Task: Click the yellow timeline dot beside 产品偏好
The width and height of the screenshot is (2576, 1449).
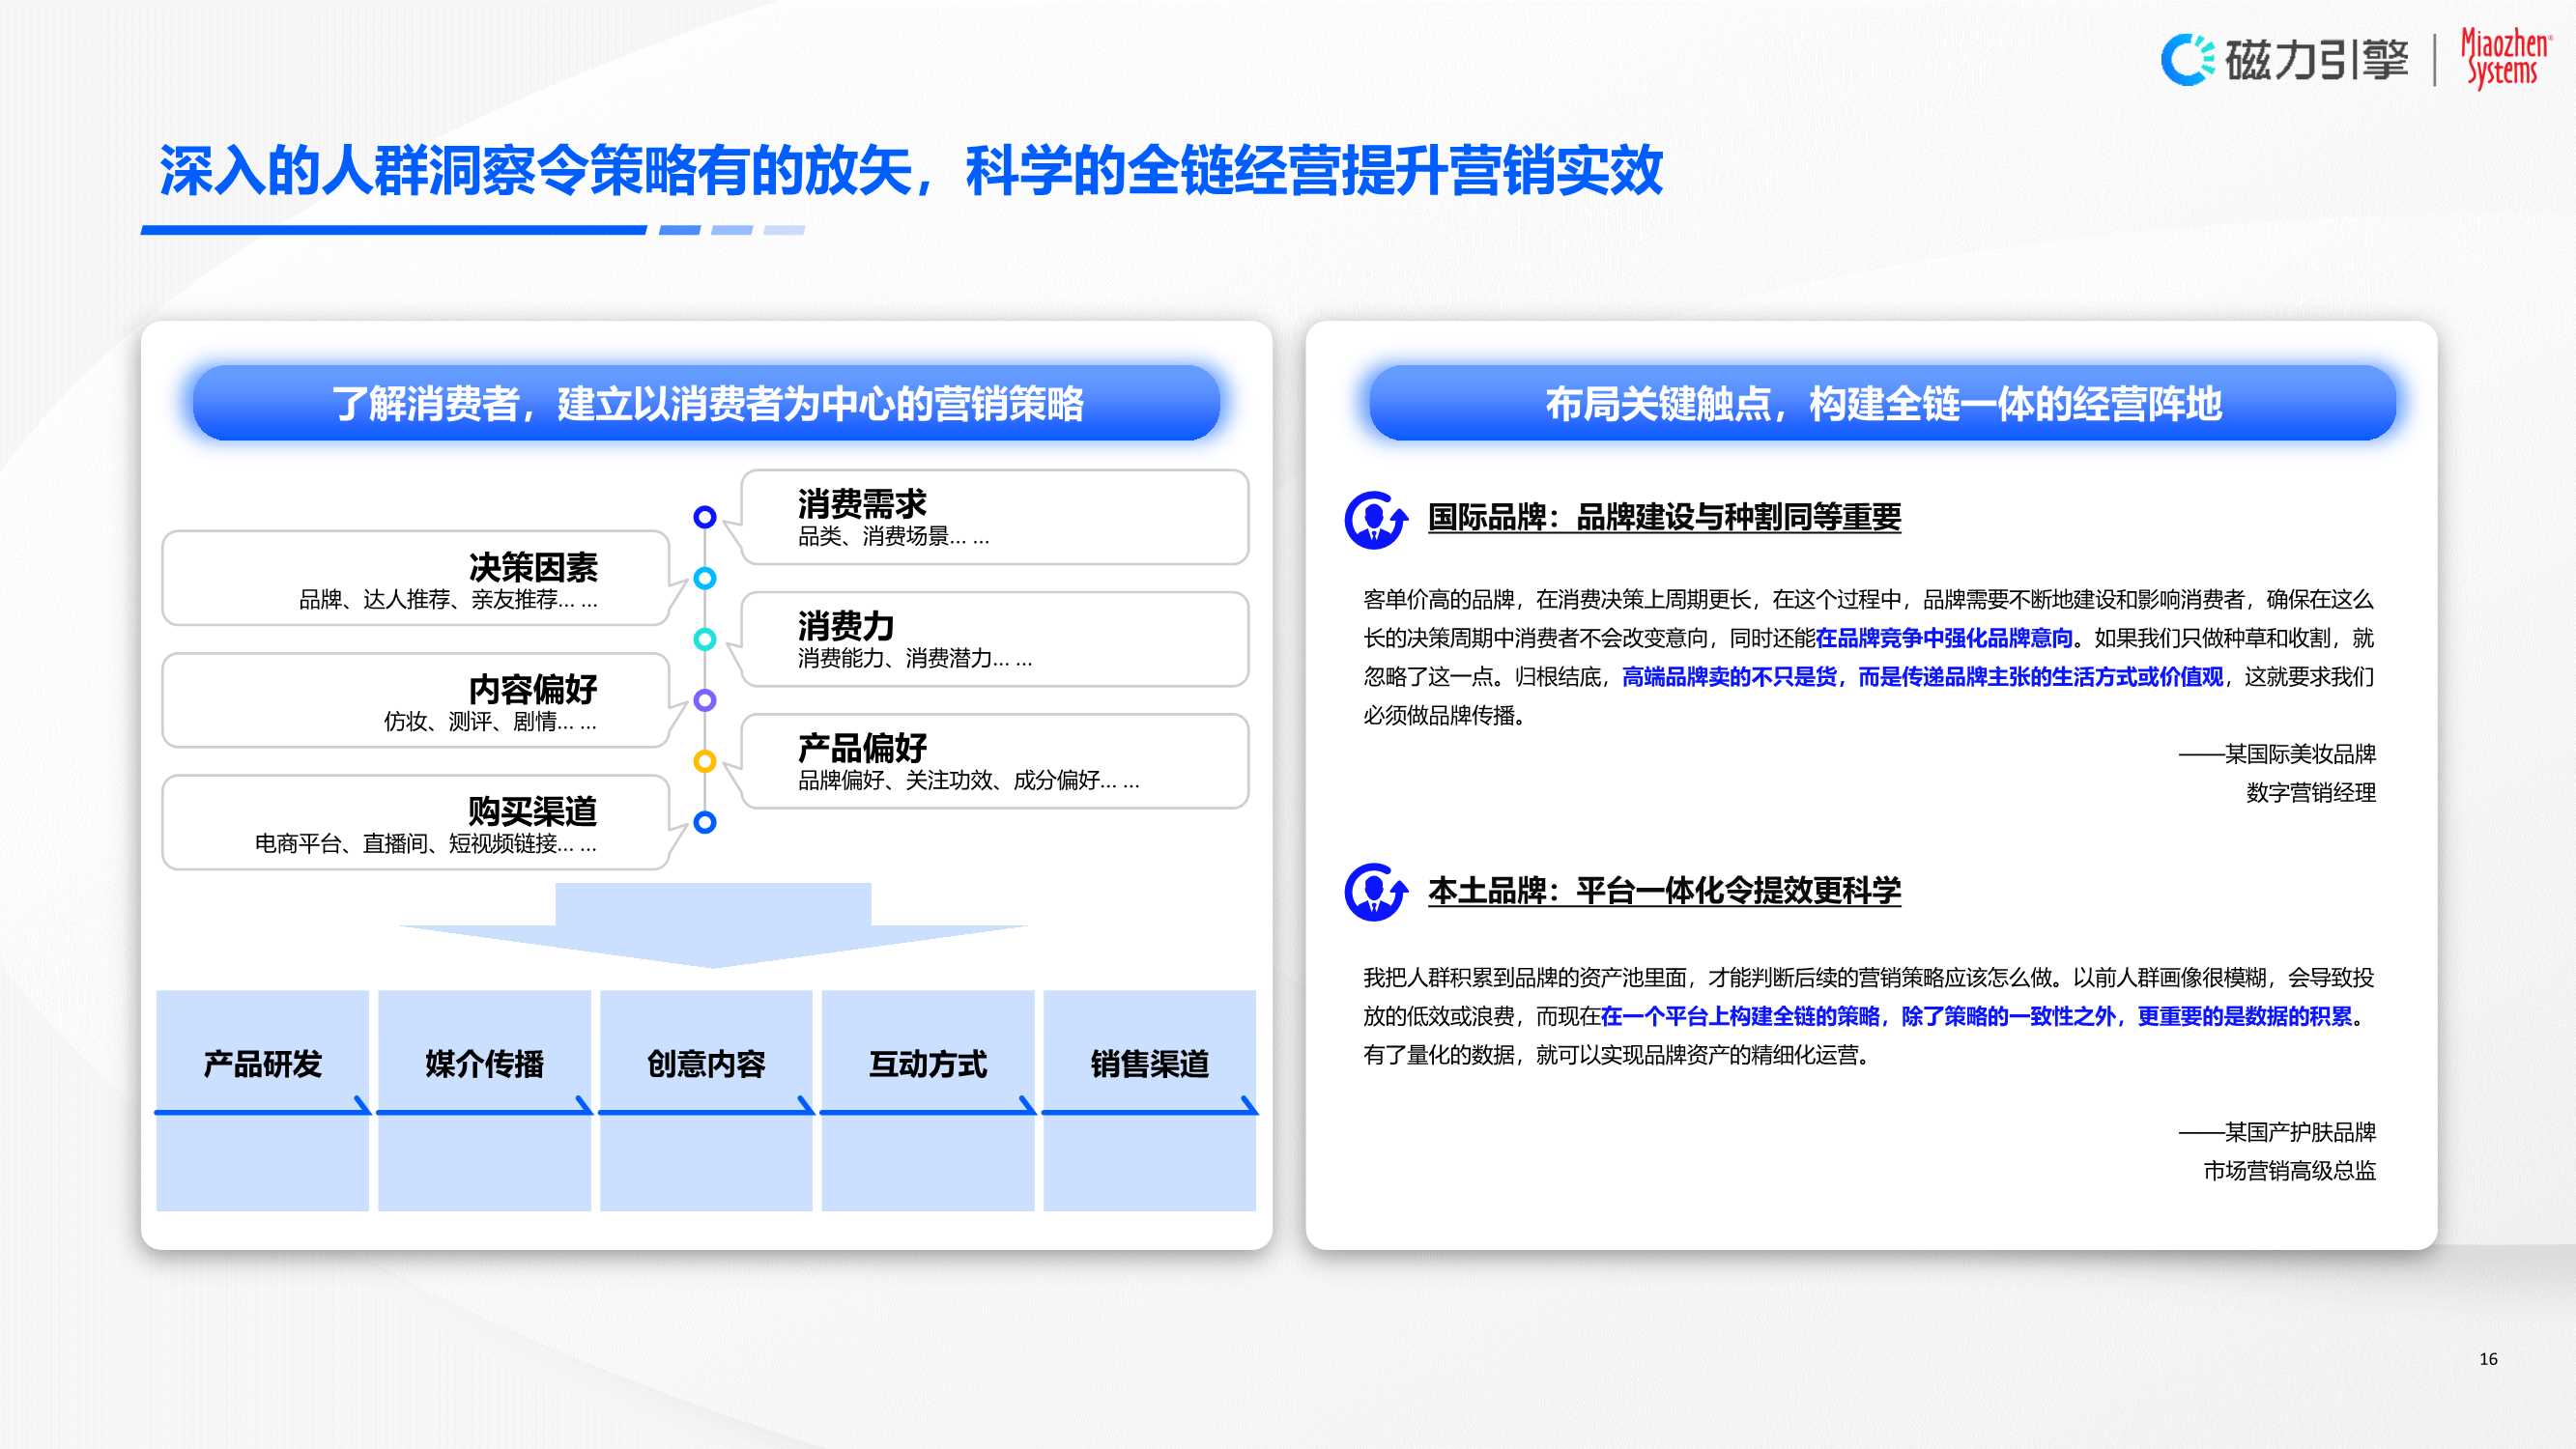Action: pos(706,762)
